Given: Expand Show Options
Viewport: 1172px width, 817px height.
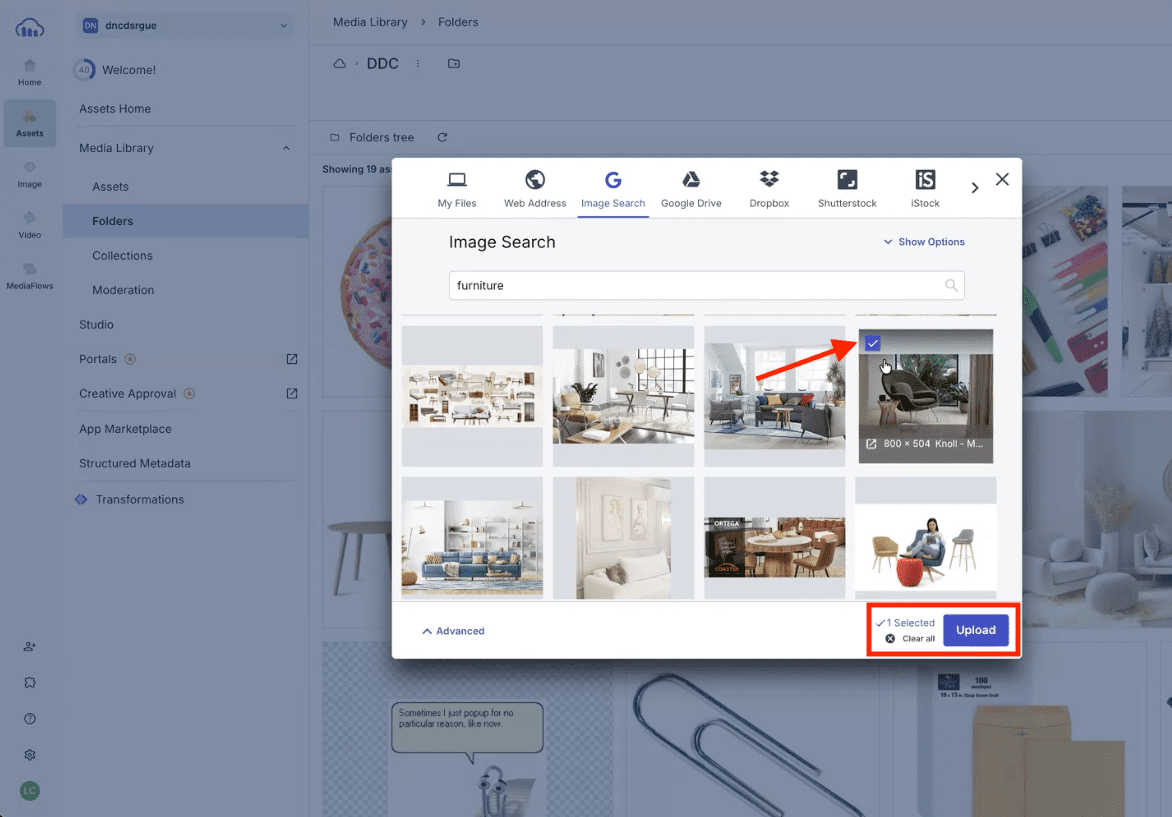Looking at the screenshot, I should coord(924,242).
